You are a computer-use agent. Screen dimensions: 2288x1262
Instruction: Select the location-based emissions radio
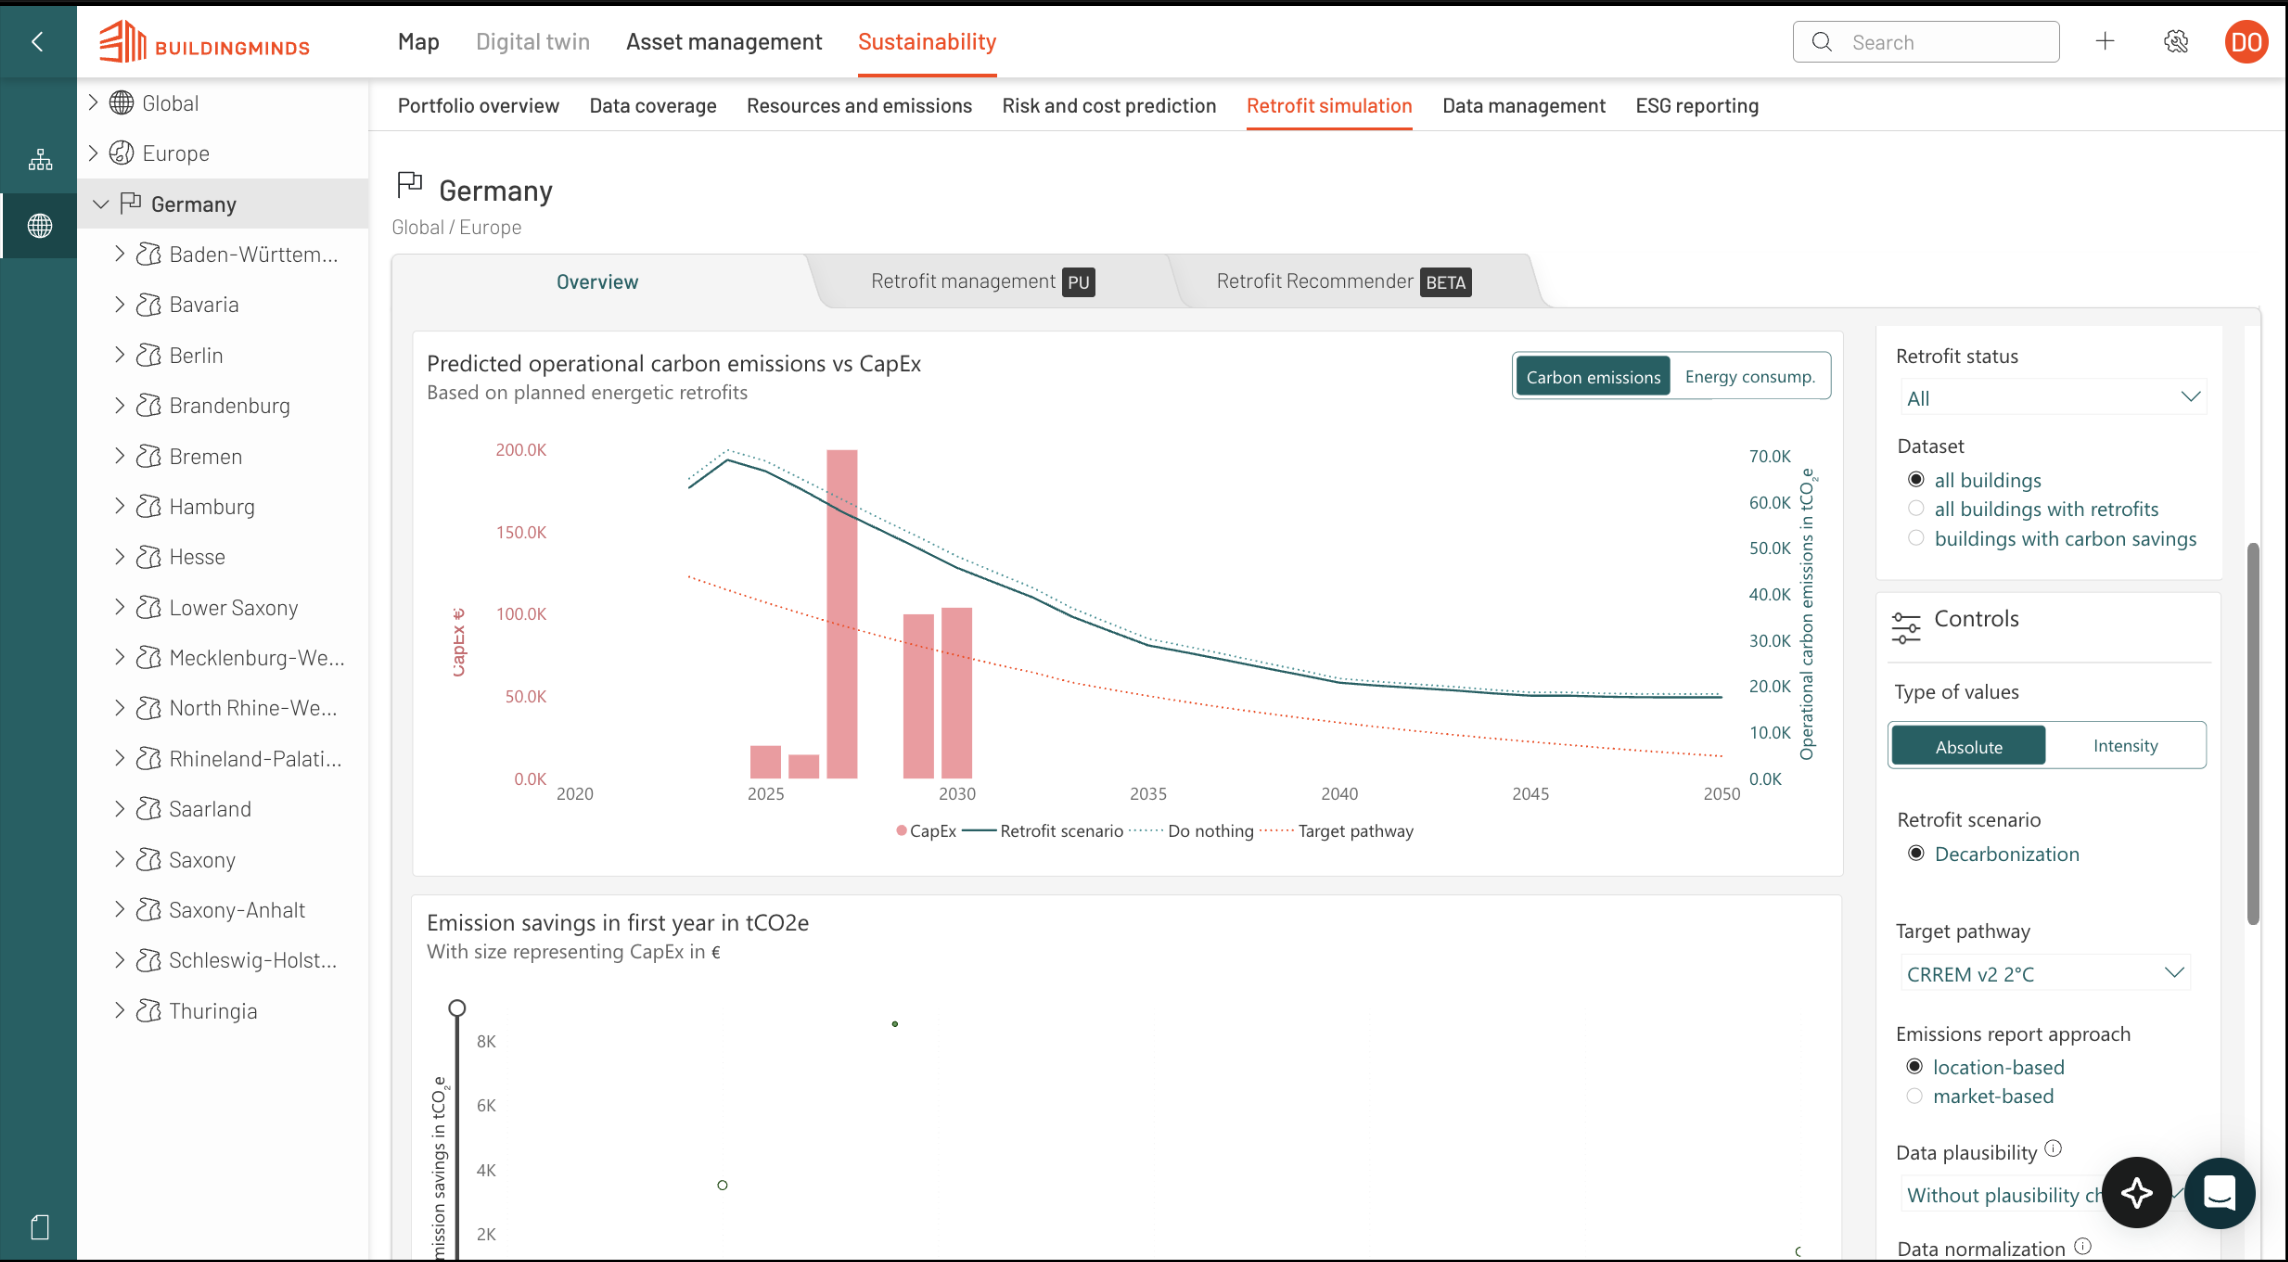click(1914, 1066)
